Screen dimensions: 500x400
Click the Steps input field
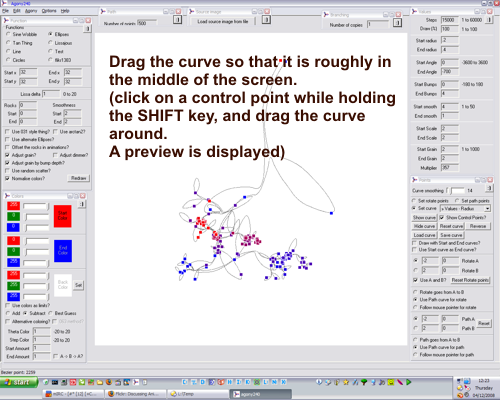click(x=450, y=20)
